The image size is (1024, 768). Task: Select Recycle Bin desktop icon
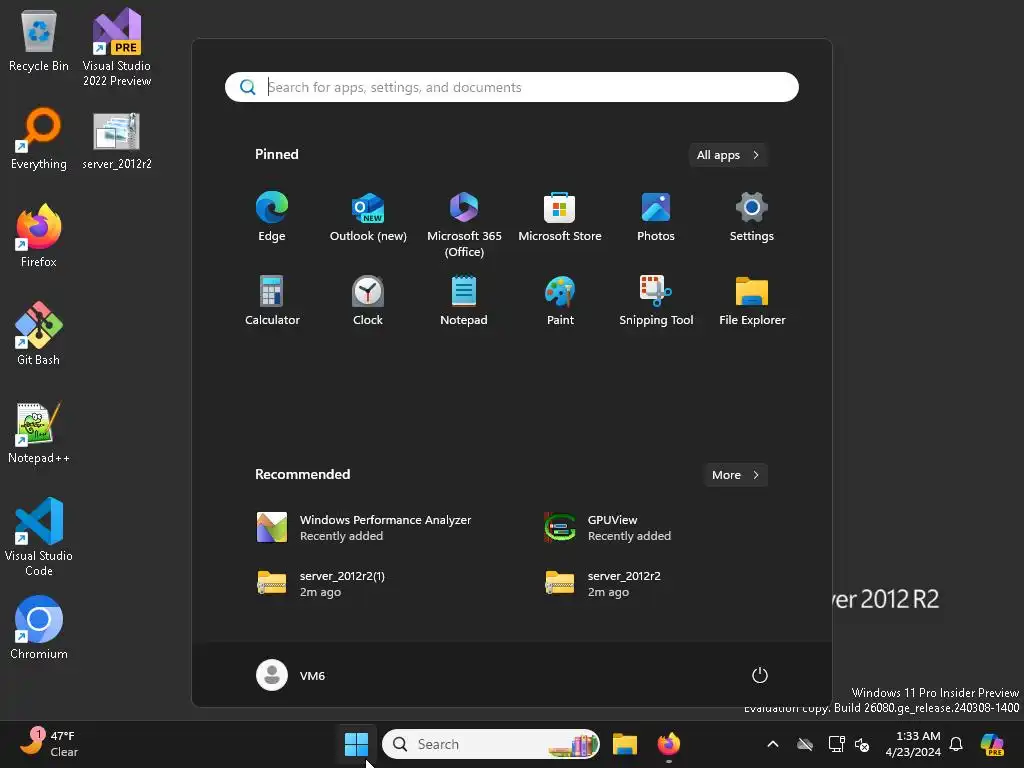(x=39, y=40)
